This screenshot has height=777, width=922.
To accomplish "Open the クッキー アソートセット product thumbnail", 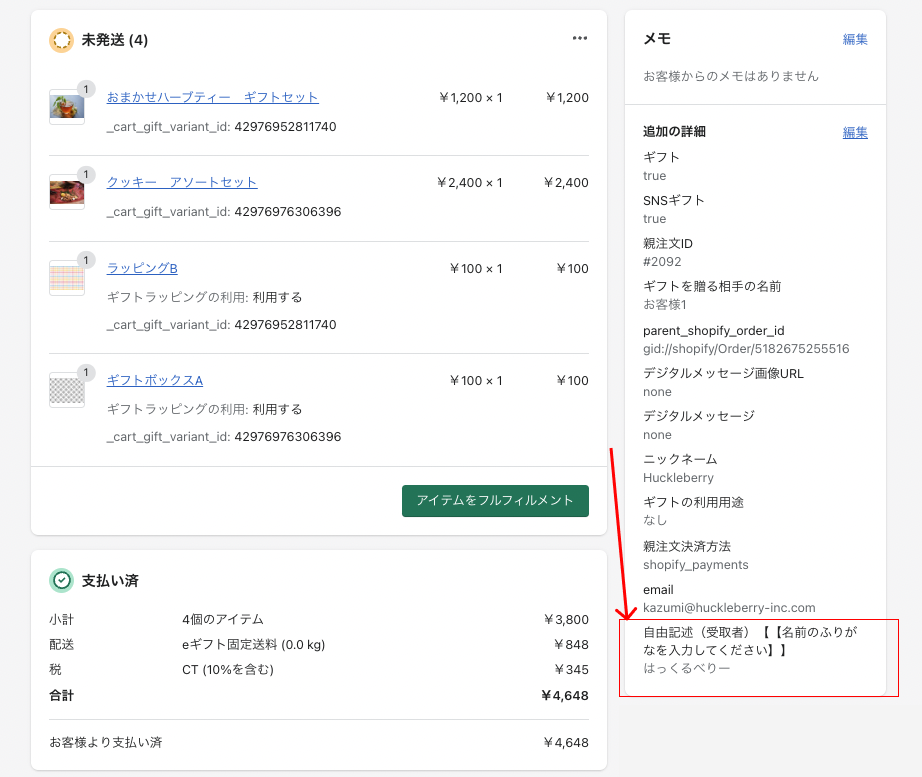I will [67, 191].
